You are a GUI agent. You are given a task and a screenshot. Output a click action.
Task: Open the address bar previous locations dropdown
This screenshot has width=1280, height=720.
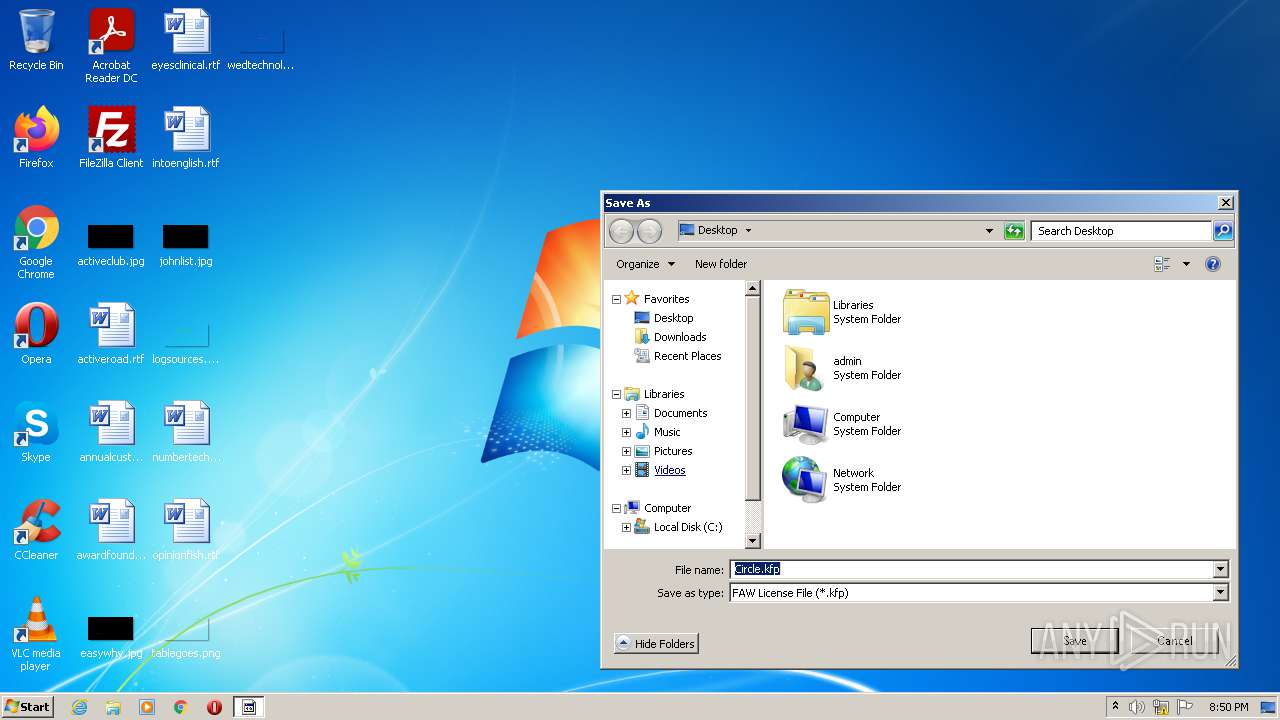coord(989,231)
